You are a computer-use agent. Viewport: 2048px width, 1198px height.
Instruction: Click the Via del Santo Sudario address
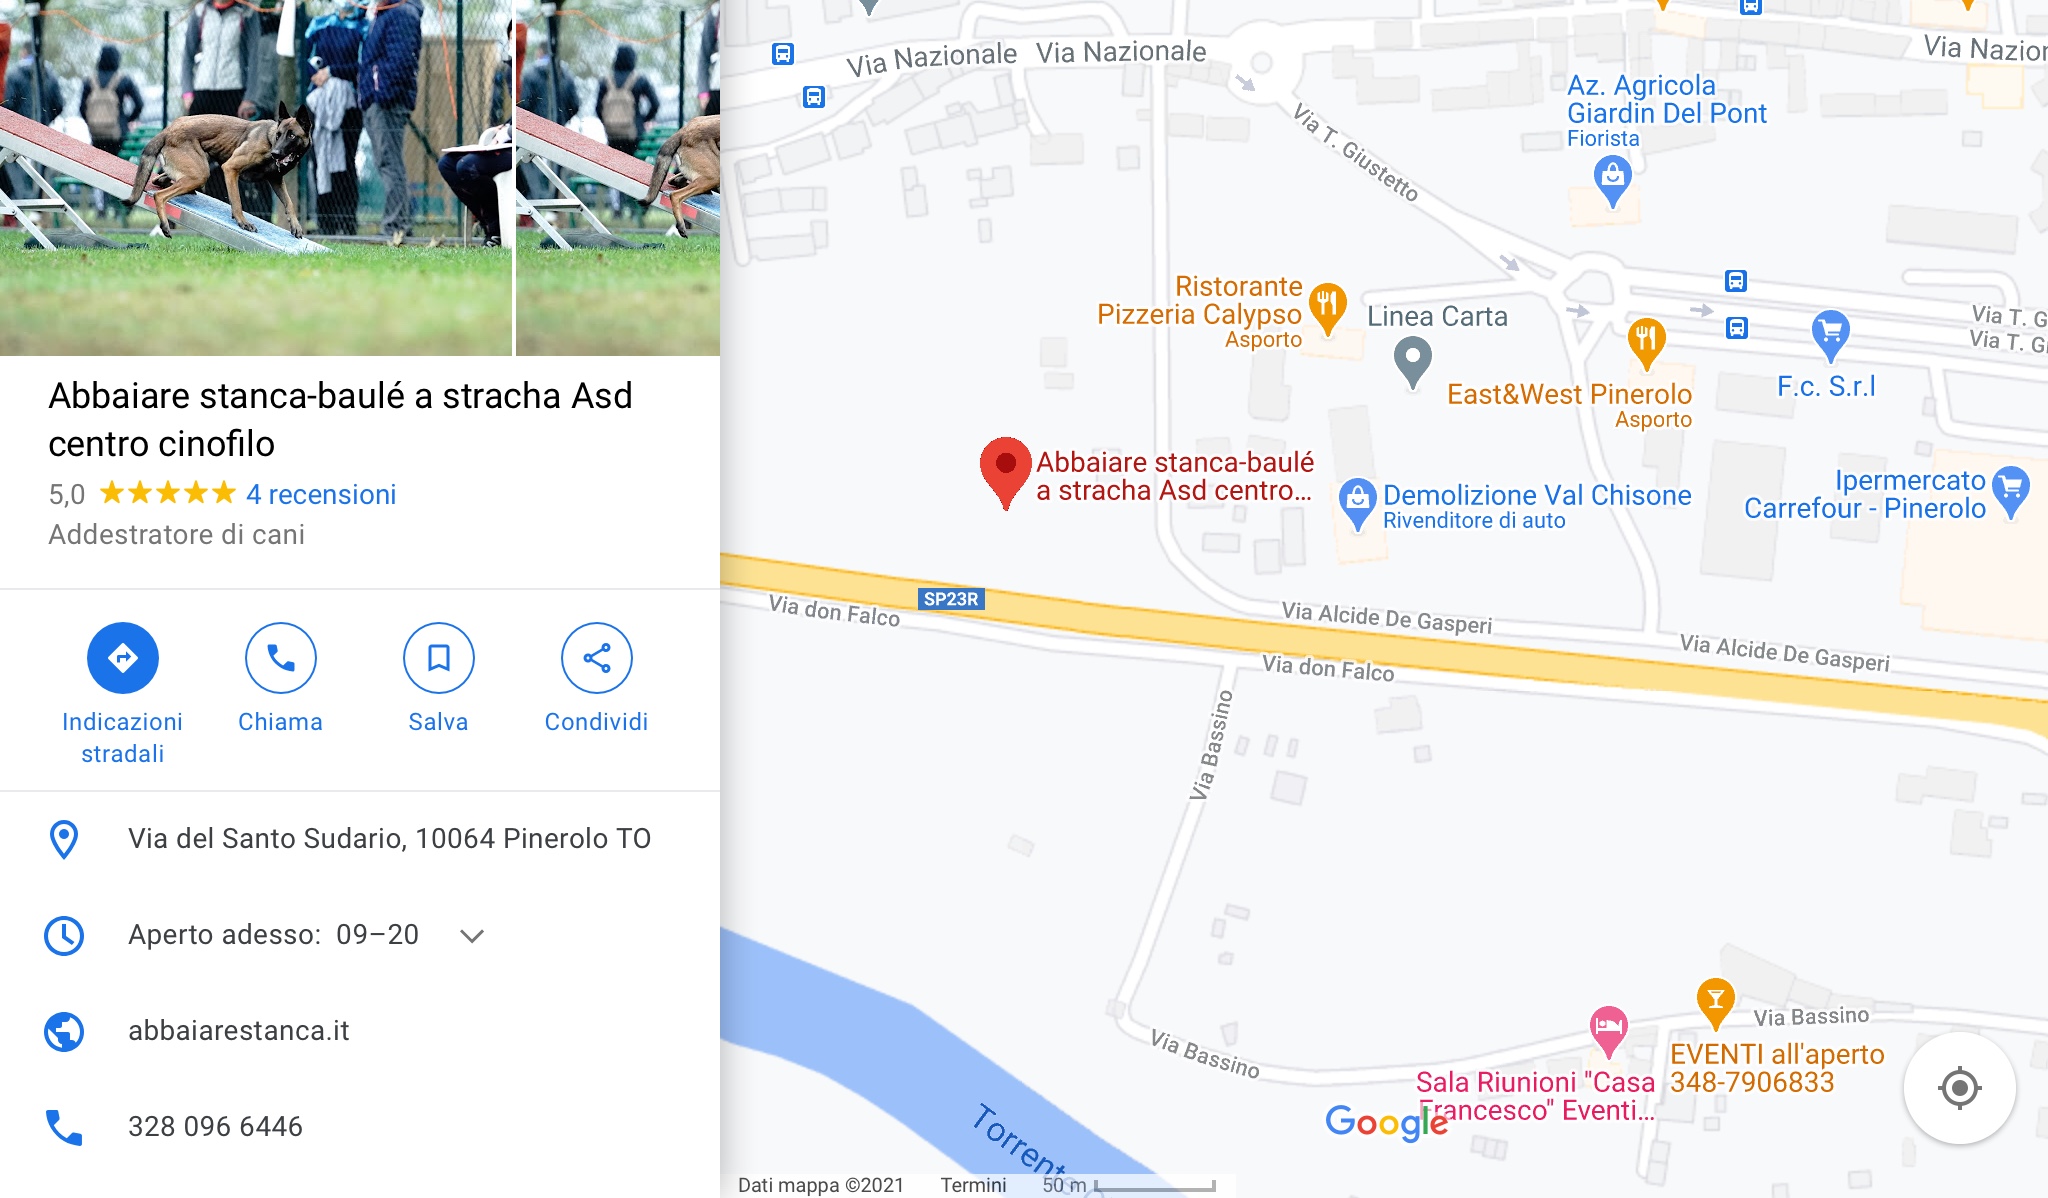pyautogui.click(x=389, y=839)
